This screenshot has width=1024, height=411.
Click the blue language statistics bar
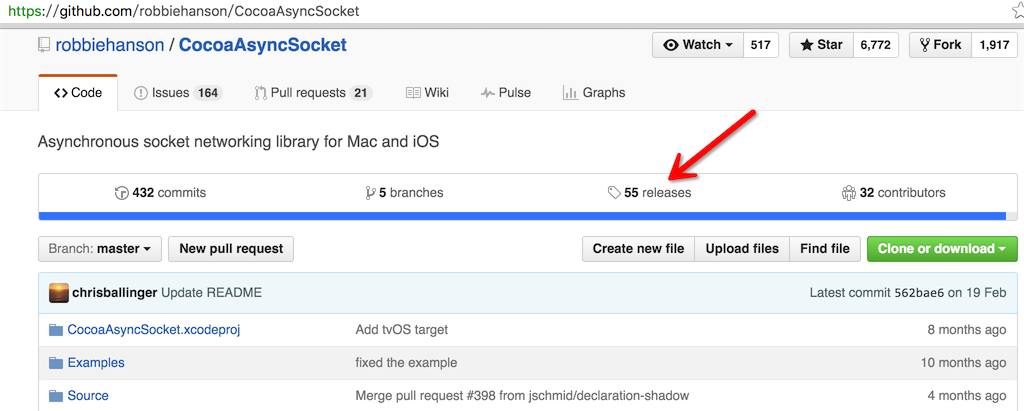click(522, 216)
